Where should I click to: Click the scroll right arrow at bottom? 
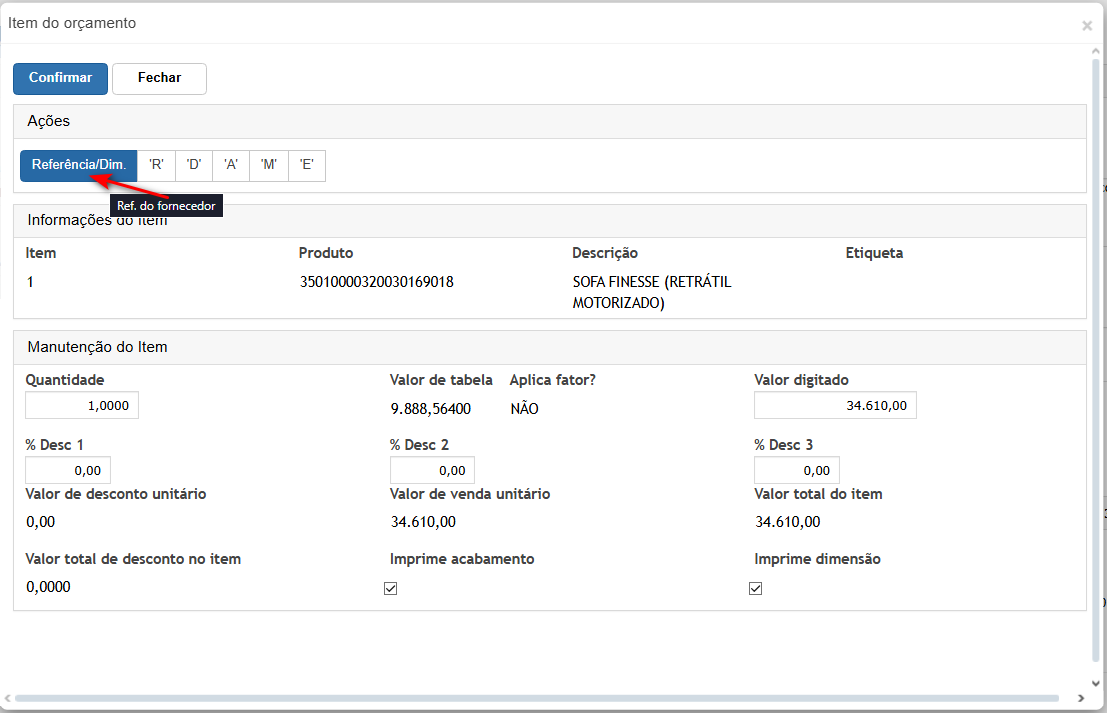pyautogui.click(x=1080, y=698)
